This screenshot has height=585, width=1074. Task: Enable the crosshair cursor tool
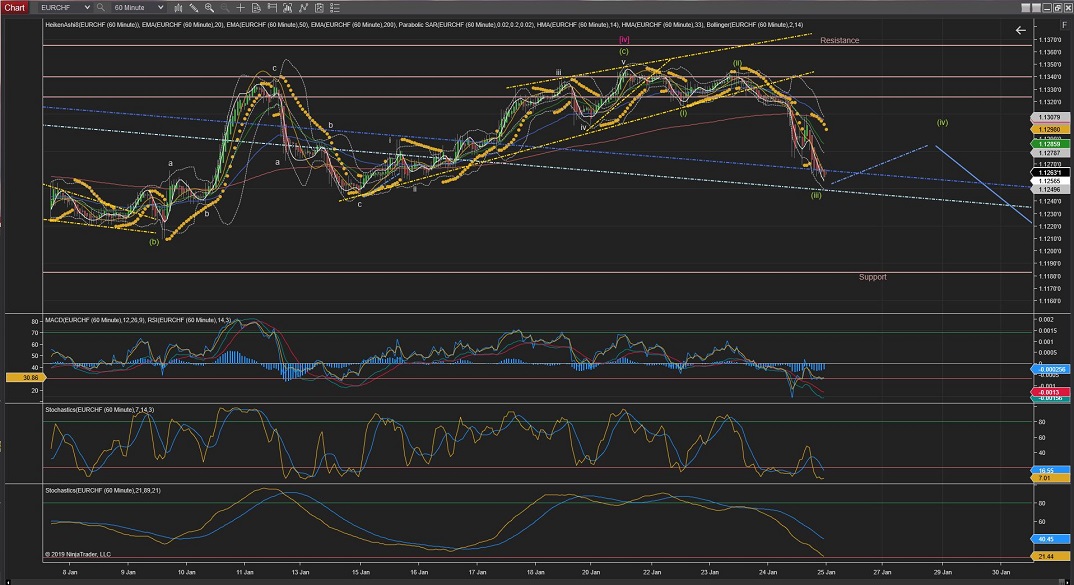coord(240,8)
